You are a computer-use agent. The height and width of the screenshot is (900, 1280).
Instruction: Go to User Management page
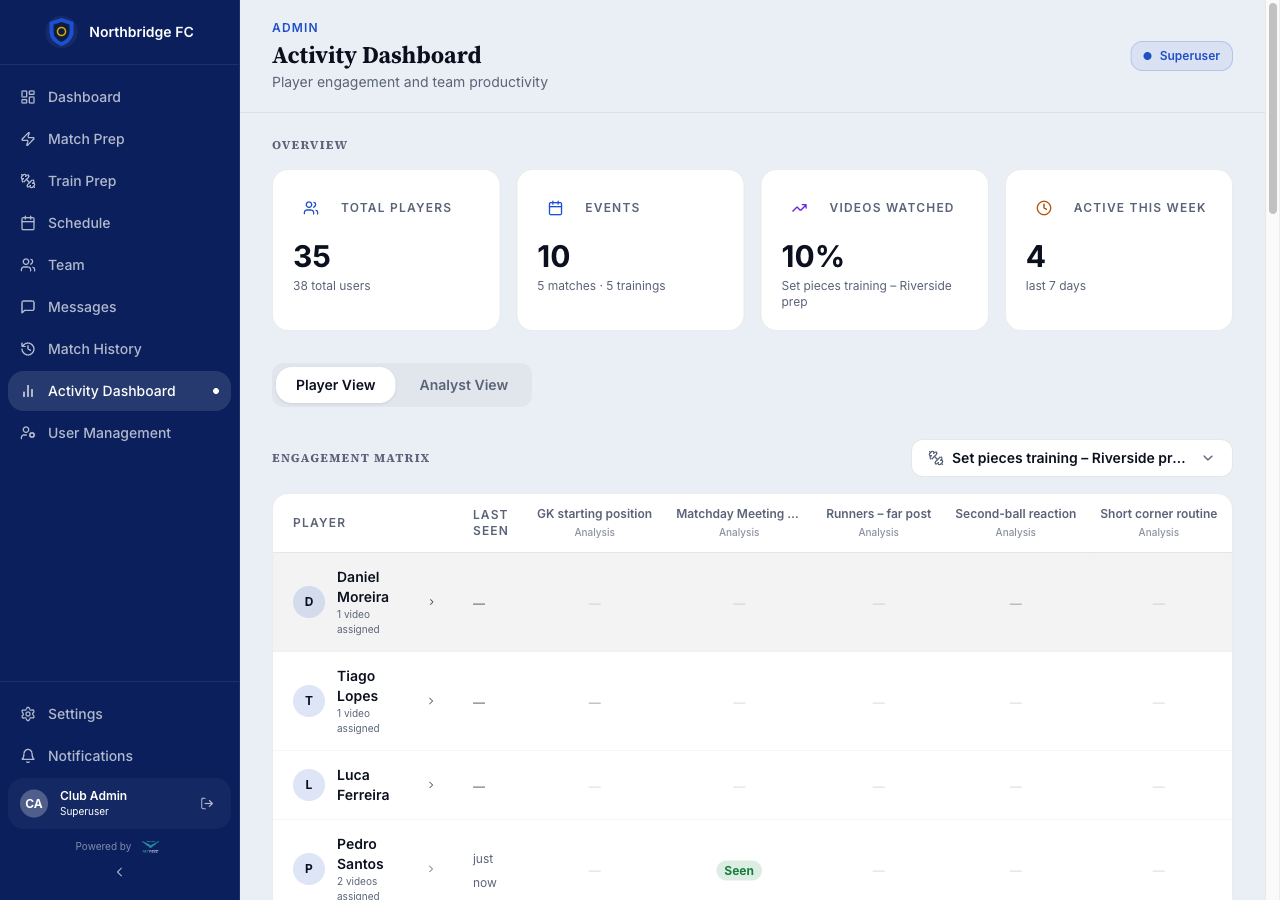point(119,433)
